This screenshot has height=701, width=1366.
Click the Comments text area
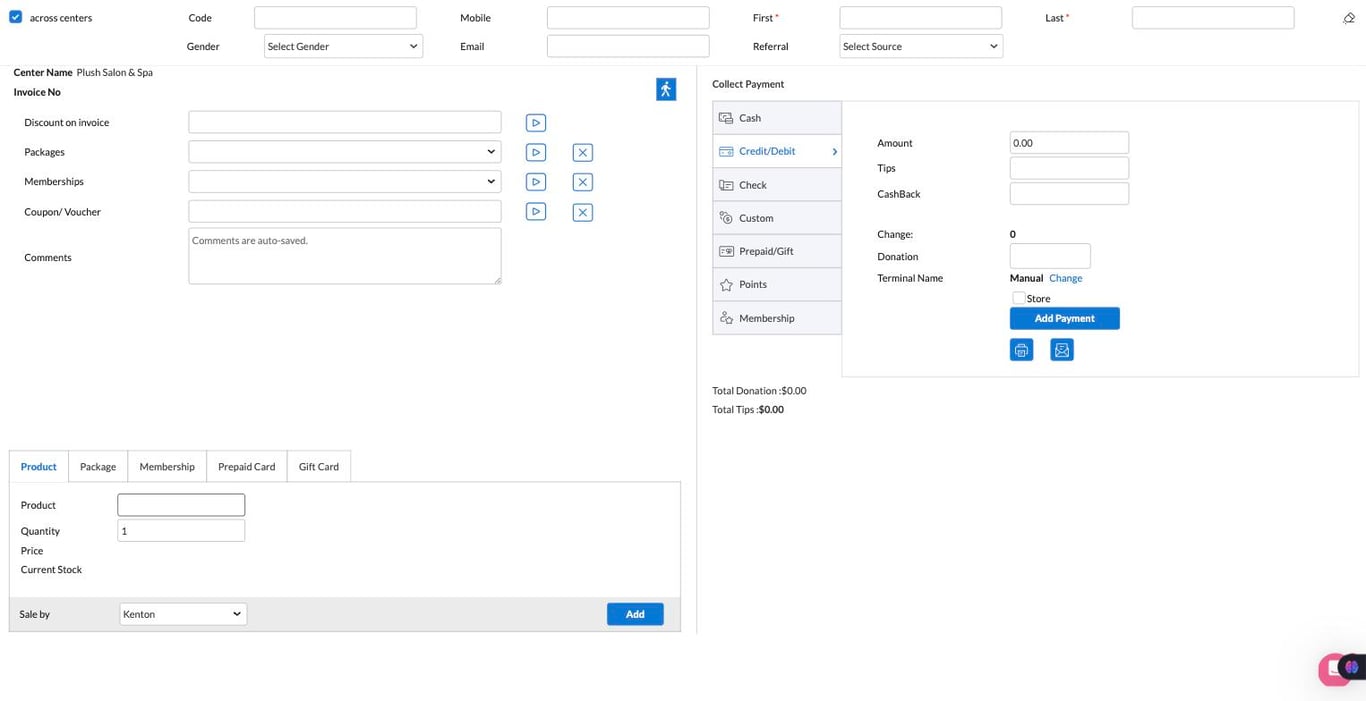tap(345, 256)
